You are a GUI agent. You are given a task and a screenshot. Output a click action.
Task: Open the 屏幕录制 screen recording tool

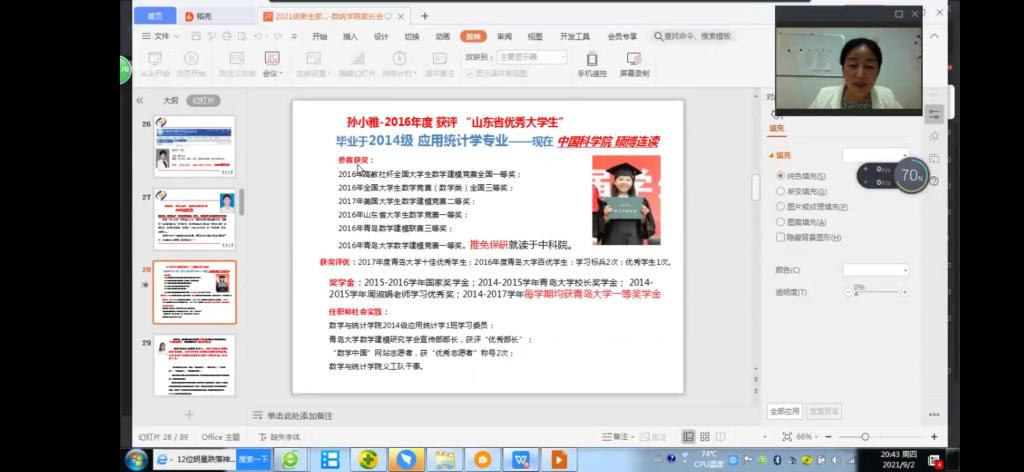(634, 59)
